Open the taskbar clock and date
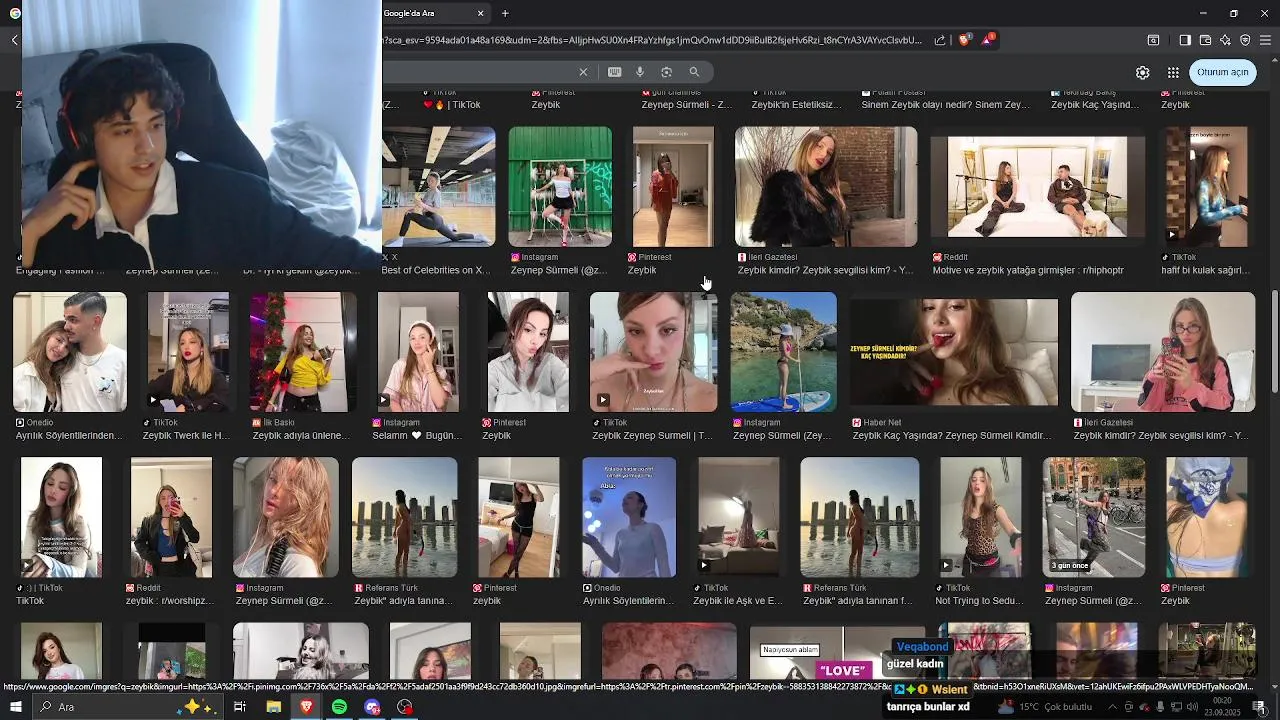Viewport: 1280px width, 720px height. click(x=1224, y=707)
